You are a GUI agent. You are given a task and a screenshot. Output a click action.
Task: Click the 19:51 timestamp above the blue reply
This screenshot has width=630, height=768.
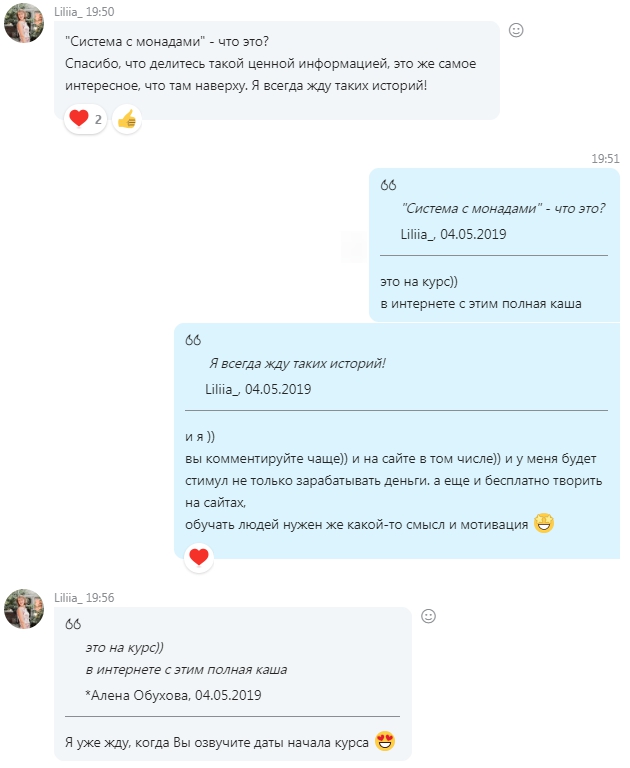(x=606, y=158)
